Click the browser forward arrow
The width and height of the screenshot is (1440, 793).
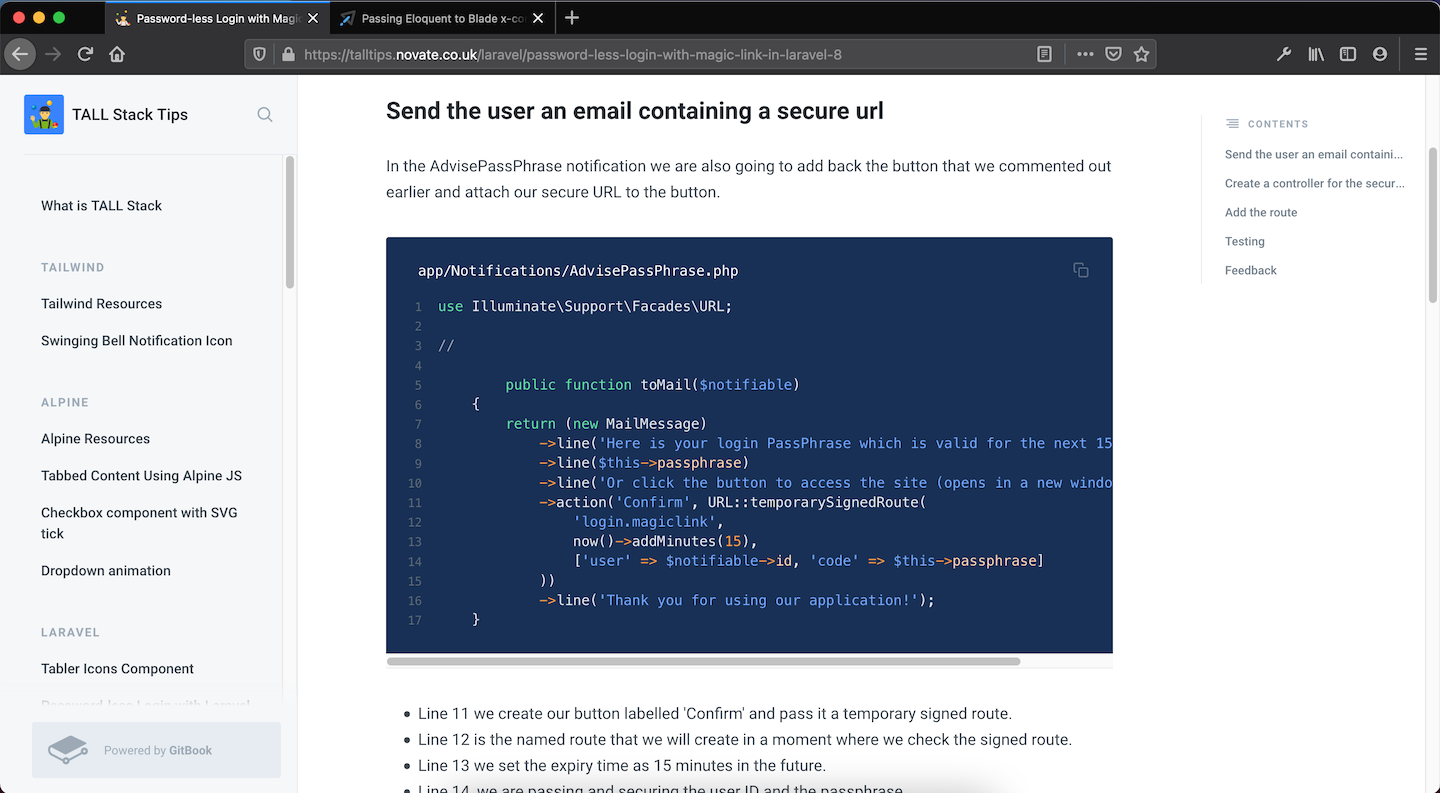tap(53, 54)
